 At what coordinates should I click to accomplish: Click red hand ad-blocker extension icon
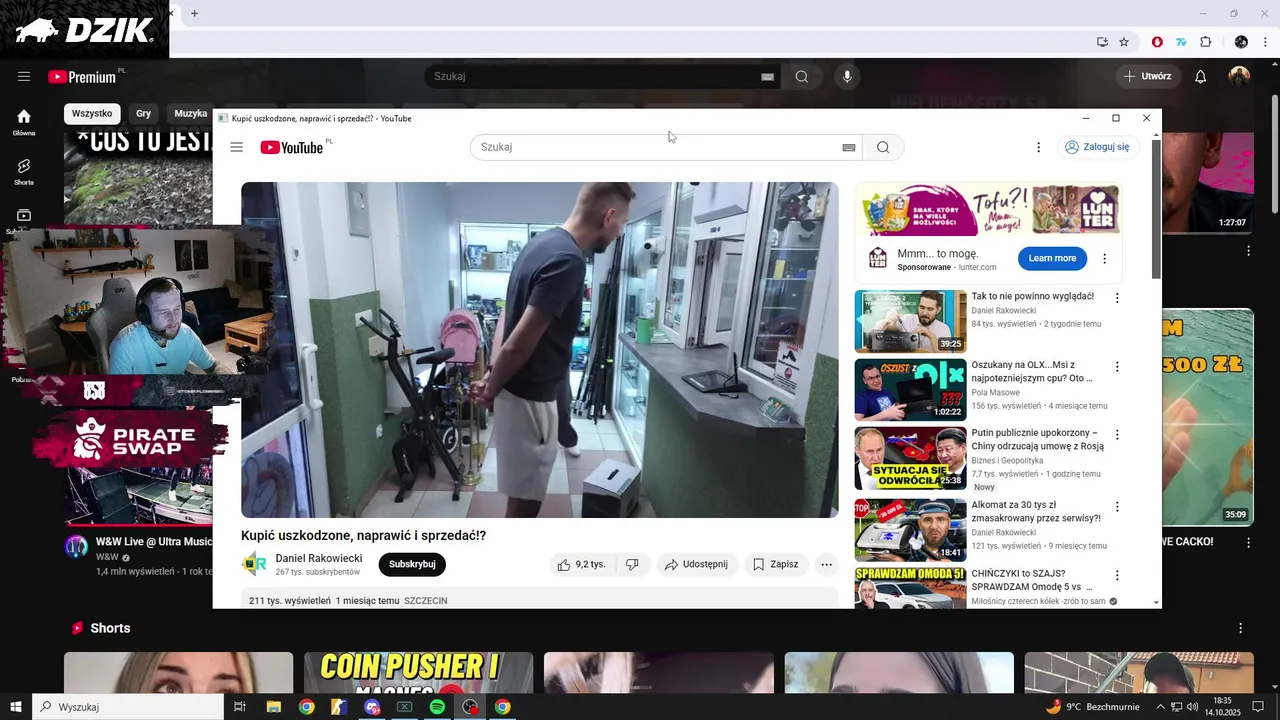click(x=1157, y=42)
